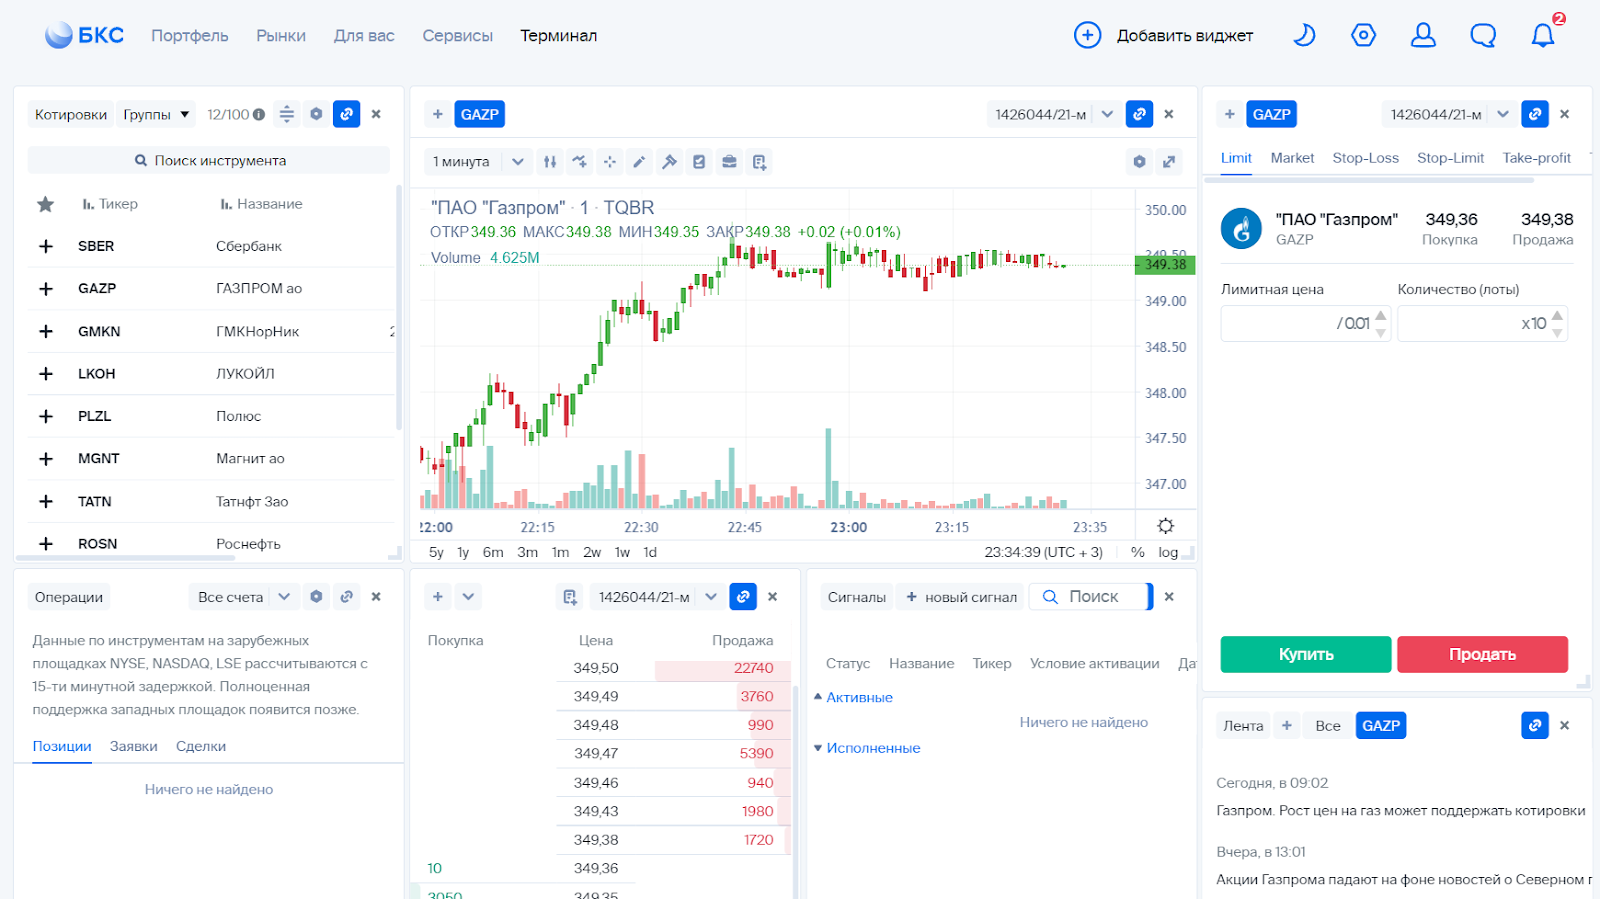Select the 5y chart range
Viewport: 1600px width, 899px height.
436,552
